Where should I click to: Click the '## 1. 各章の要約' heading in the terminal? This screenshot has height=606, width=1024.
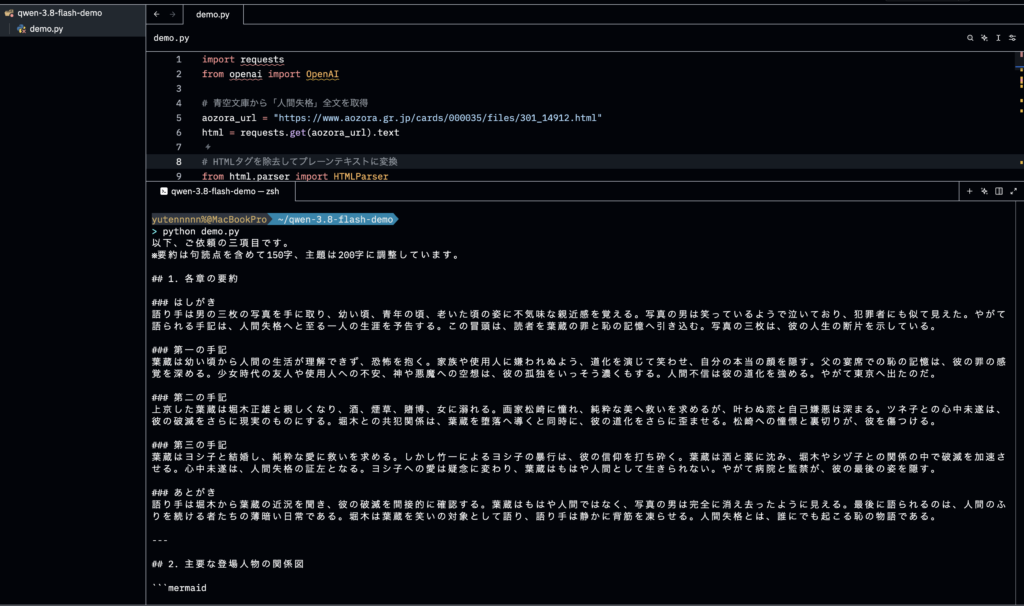click(x=195, y=278)
